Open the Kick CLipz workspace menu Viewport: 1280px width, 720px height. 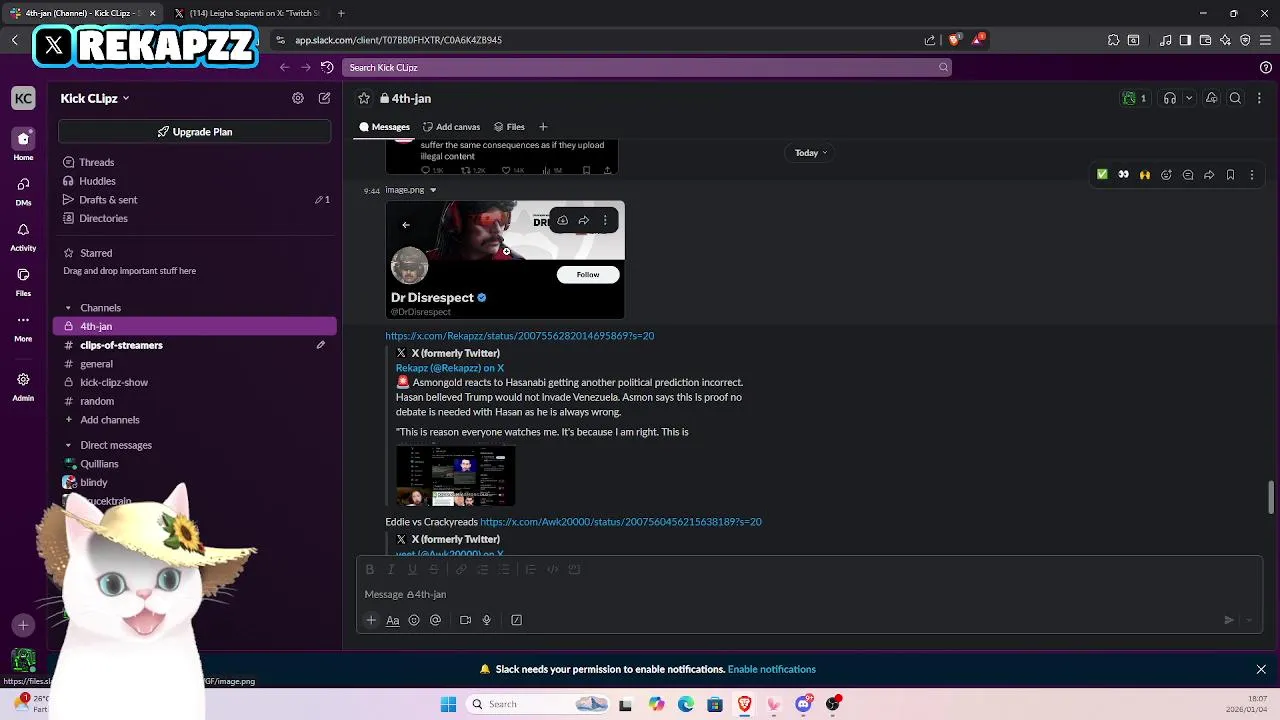(95, 98)
